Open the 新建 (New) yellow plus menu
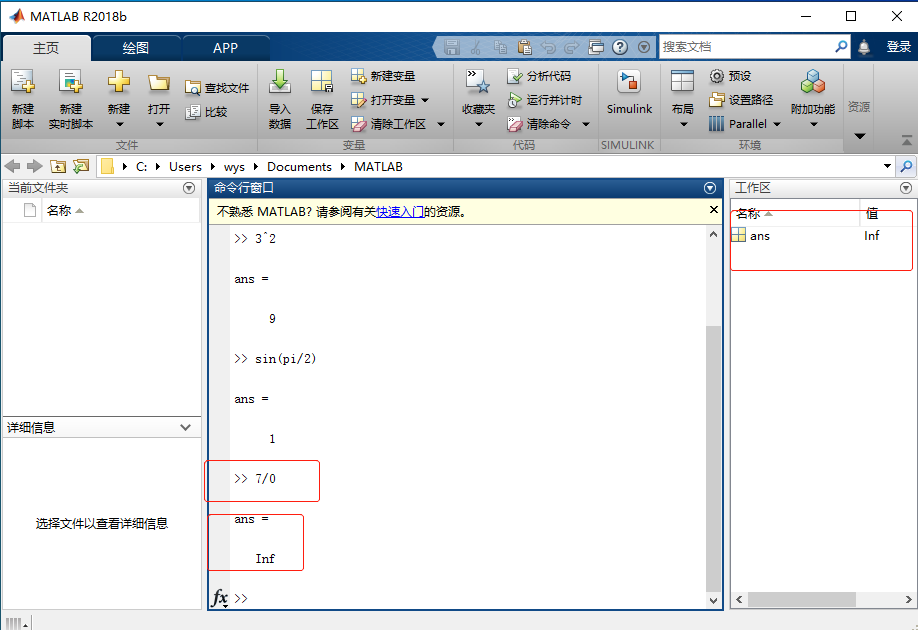The height and width of the screenshot is (630, 918). click(x=118, y=98)
